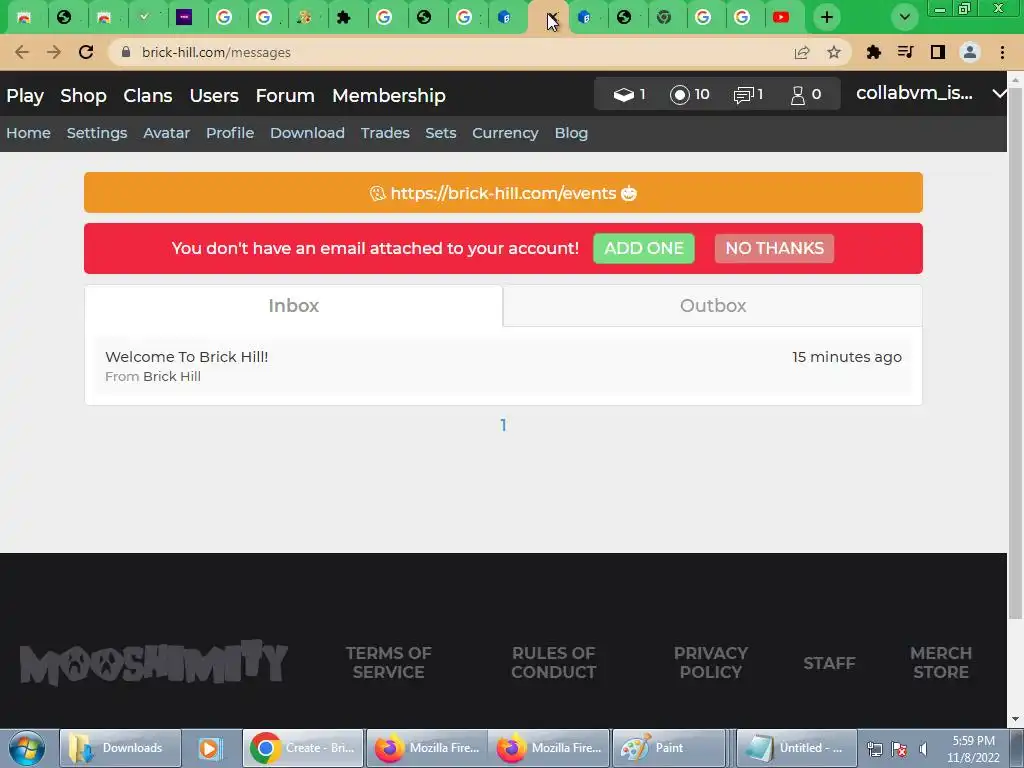Switch to the puzzle piece icon tab
1024x768 pixels.
(x=344, y=17)
